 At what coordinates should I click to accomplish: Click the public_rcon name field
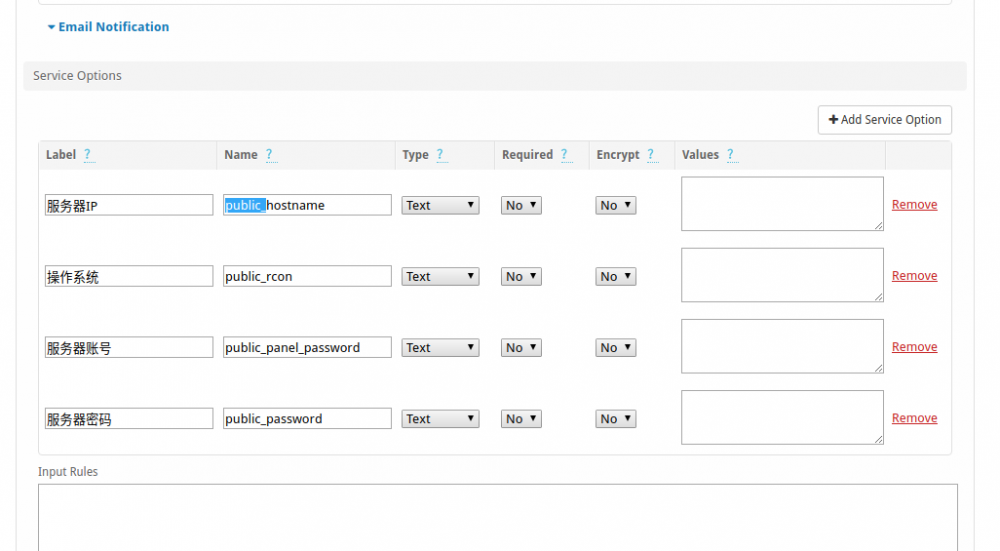(x=307, y=276)
